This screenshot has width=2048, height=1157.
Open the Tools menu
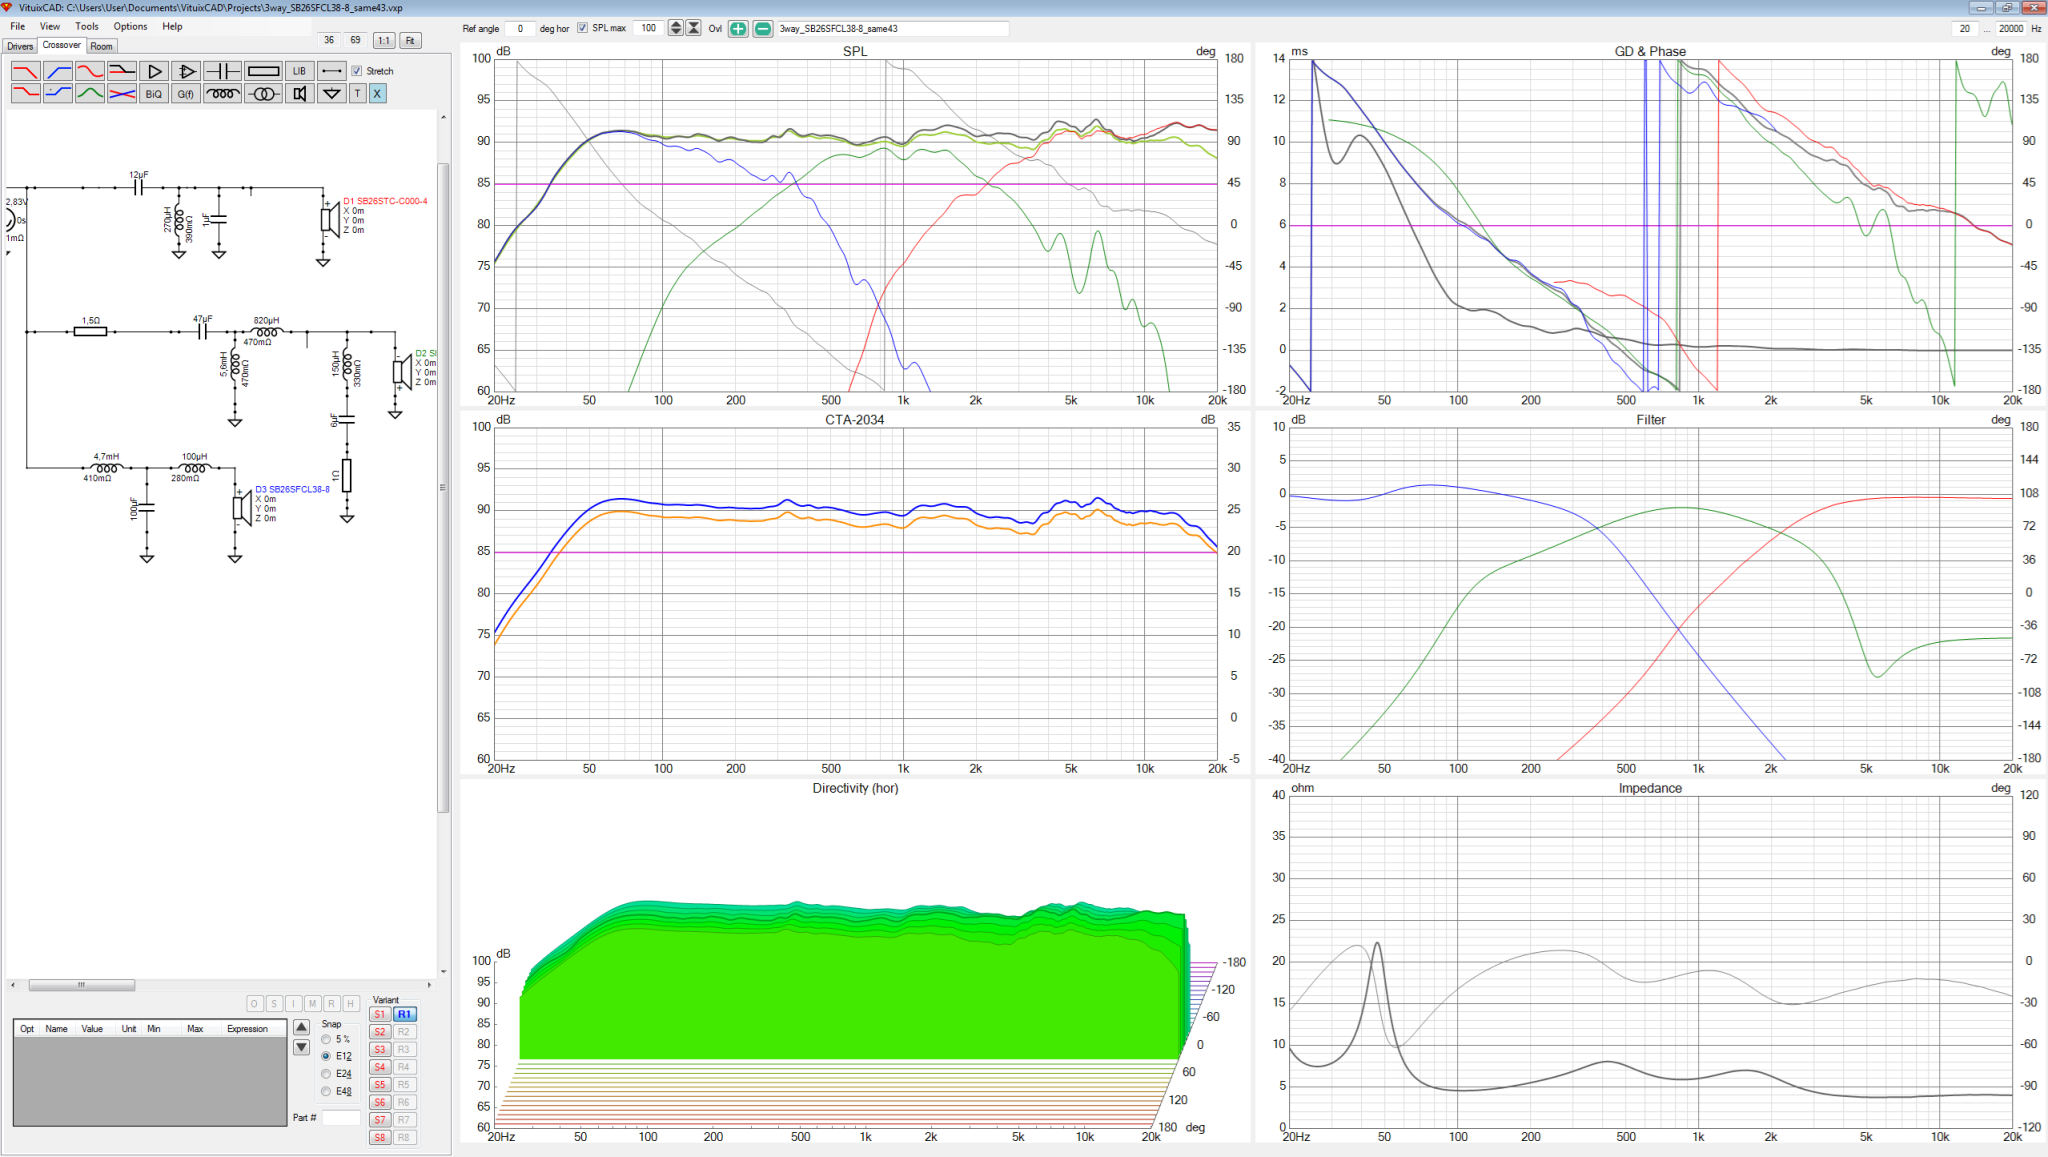(x=87, y=27)
